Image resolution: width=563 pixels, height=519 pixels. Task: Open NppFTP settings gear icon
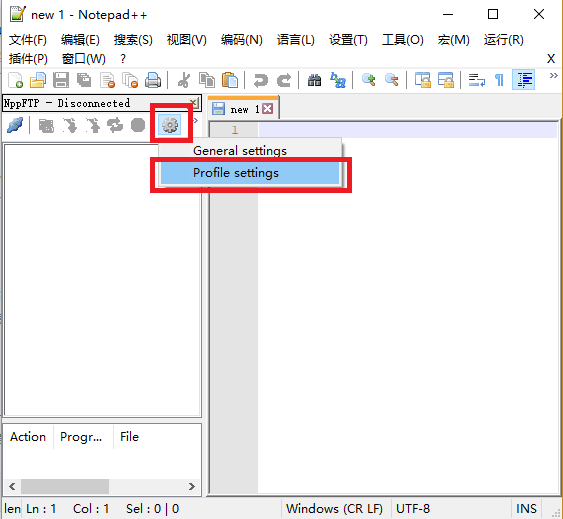(x=170, y=125)
